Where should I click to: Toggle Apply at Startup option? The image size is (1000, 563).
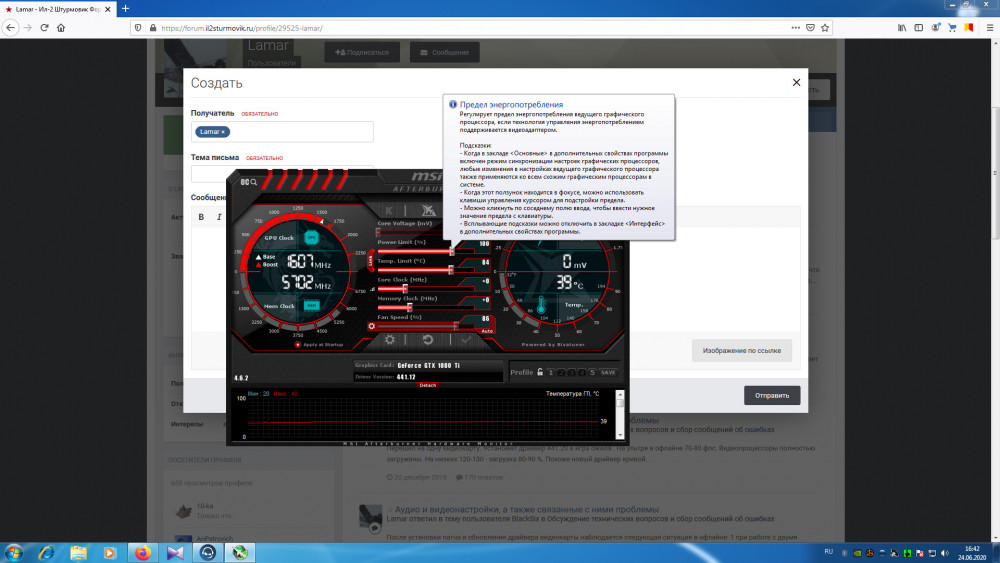pos(296,343)
